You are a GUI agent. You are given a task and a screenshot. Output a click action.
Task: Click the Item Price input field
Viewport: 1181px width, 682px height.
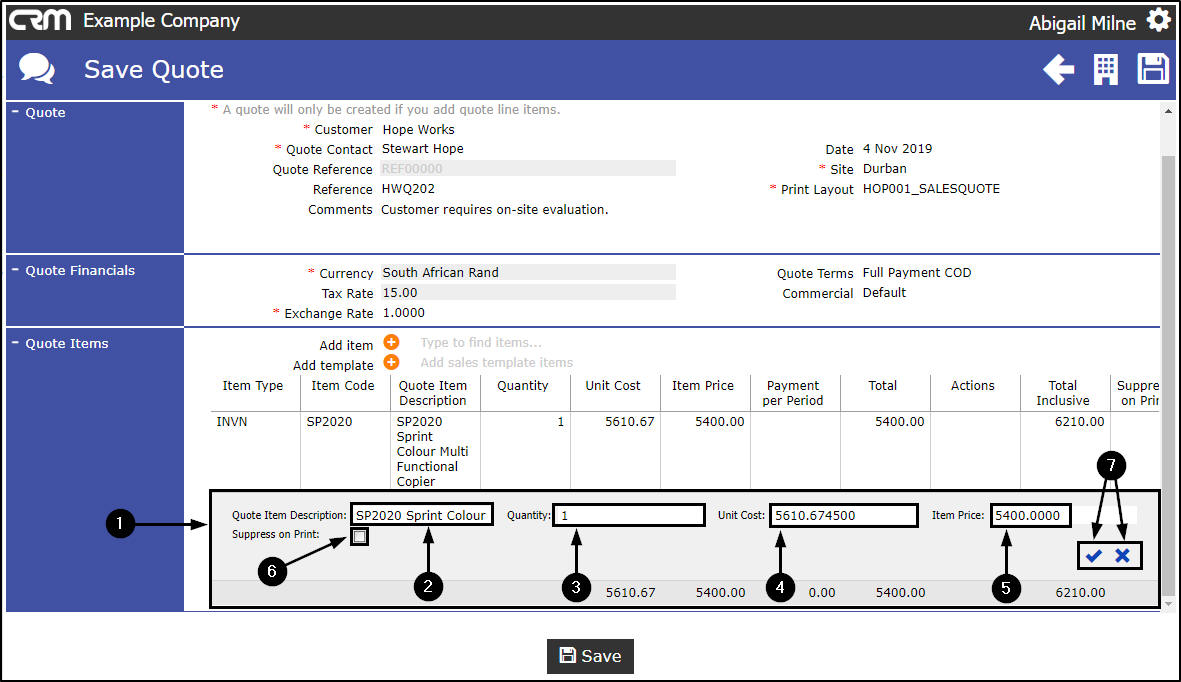pyautogui.click(x=1030, y=515)
